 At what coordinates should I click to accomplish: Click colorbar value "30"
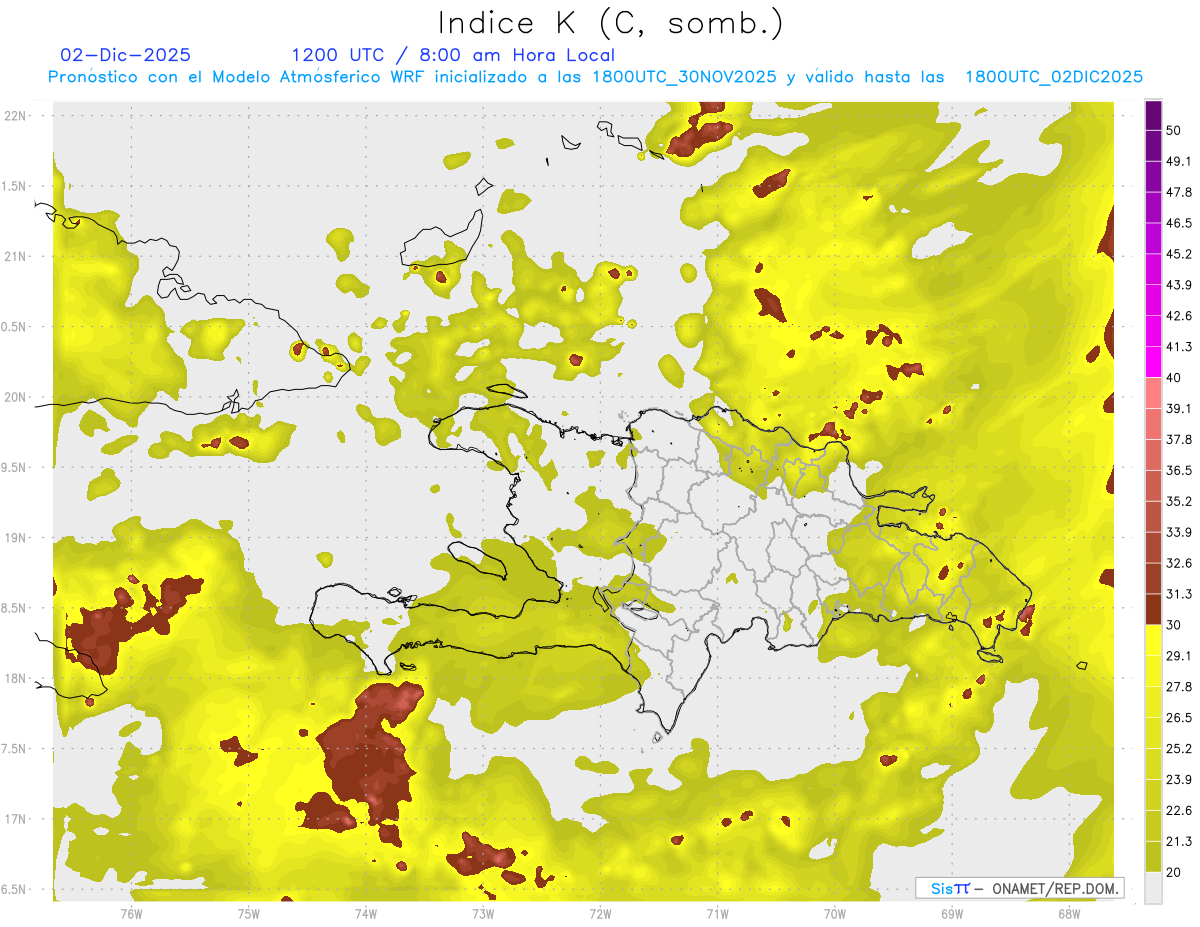click(x=1174, y=625)
